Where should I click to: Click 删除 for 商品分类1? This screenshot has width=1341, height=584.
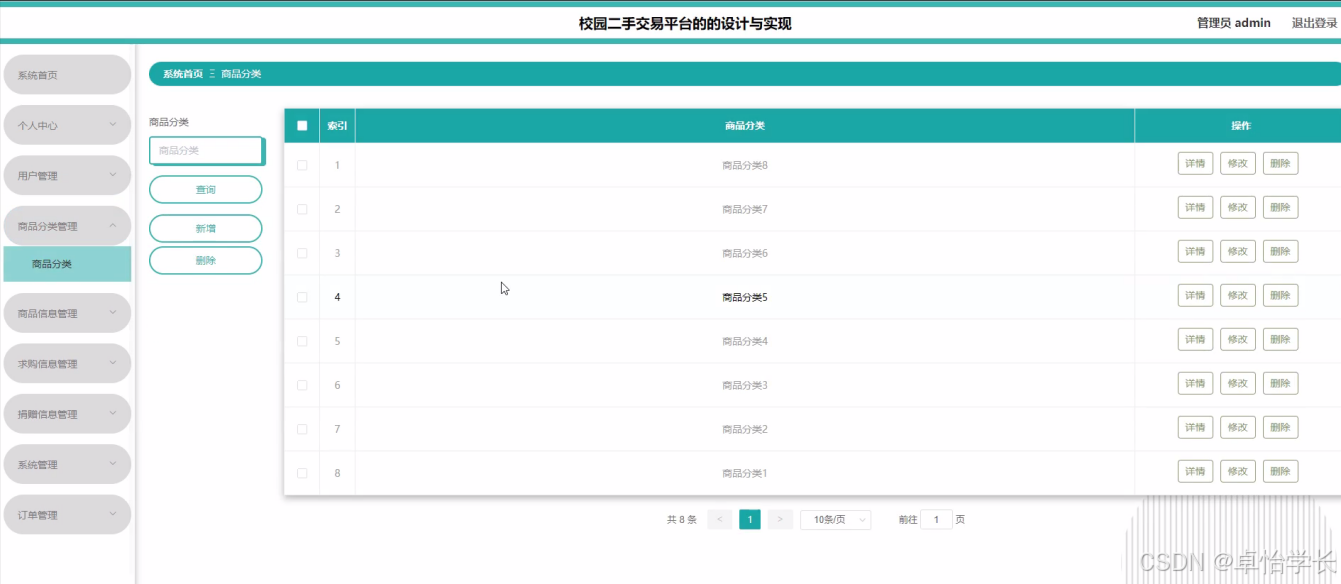pos(1281,472)
